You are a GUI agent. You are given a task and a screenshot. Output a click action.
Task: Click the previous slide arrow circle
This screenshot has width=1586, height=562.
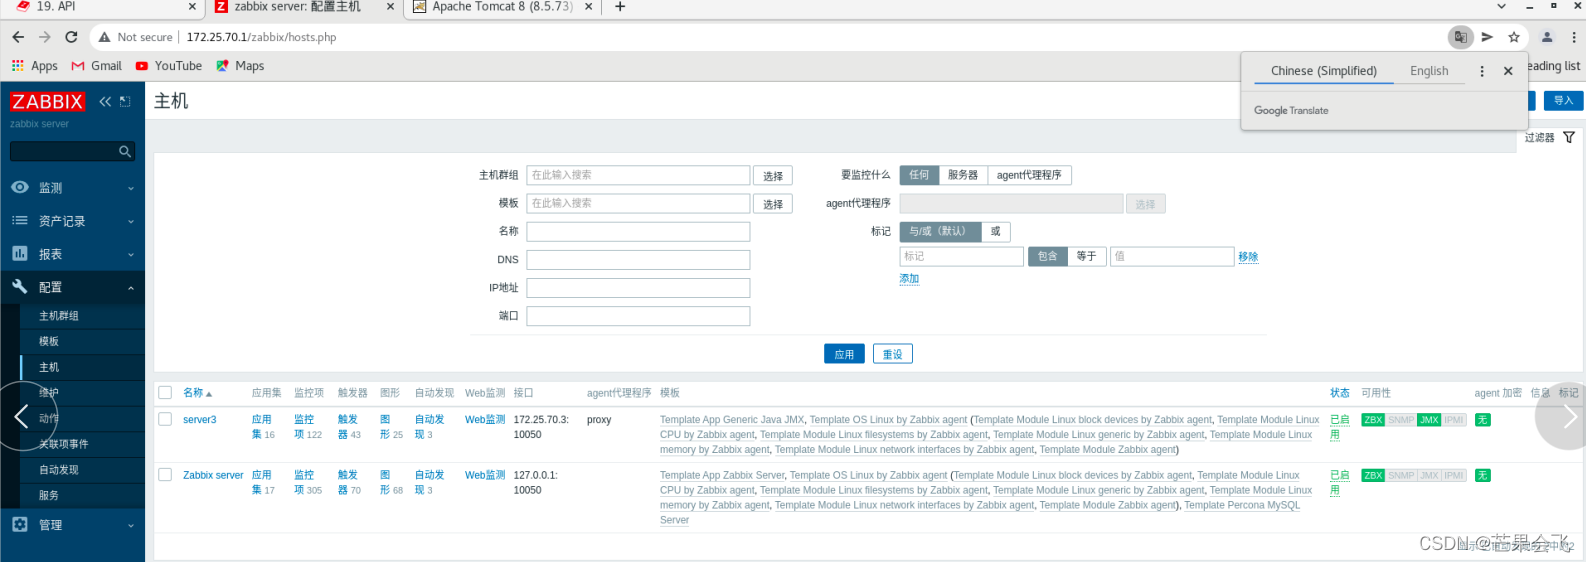22,417
